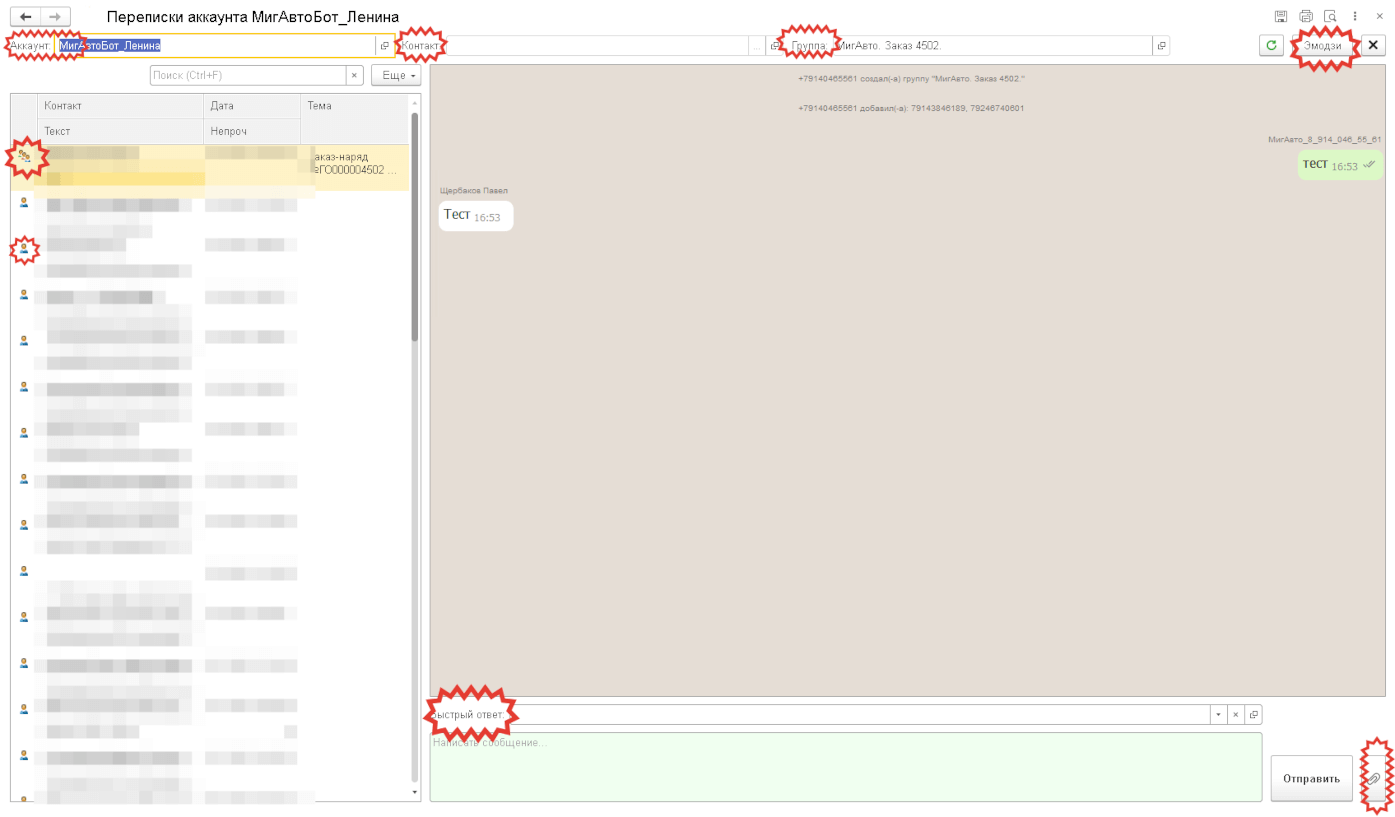This screenshot has width=1395, height=817.
Task: Clear the search field with x
Action: [x=354, y=75]
